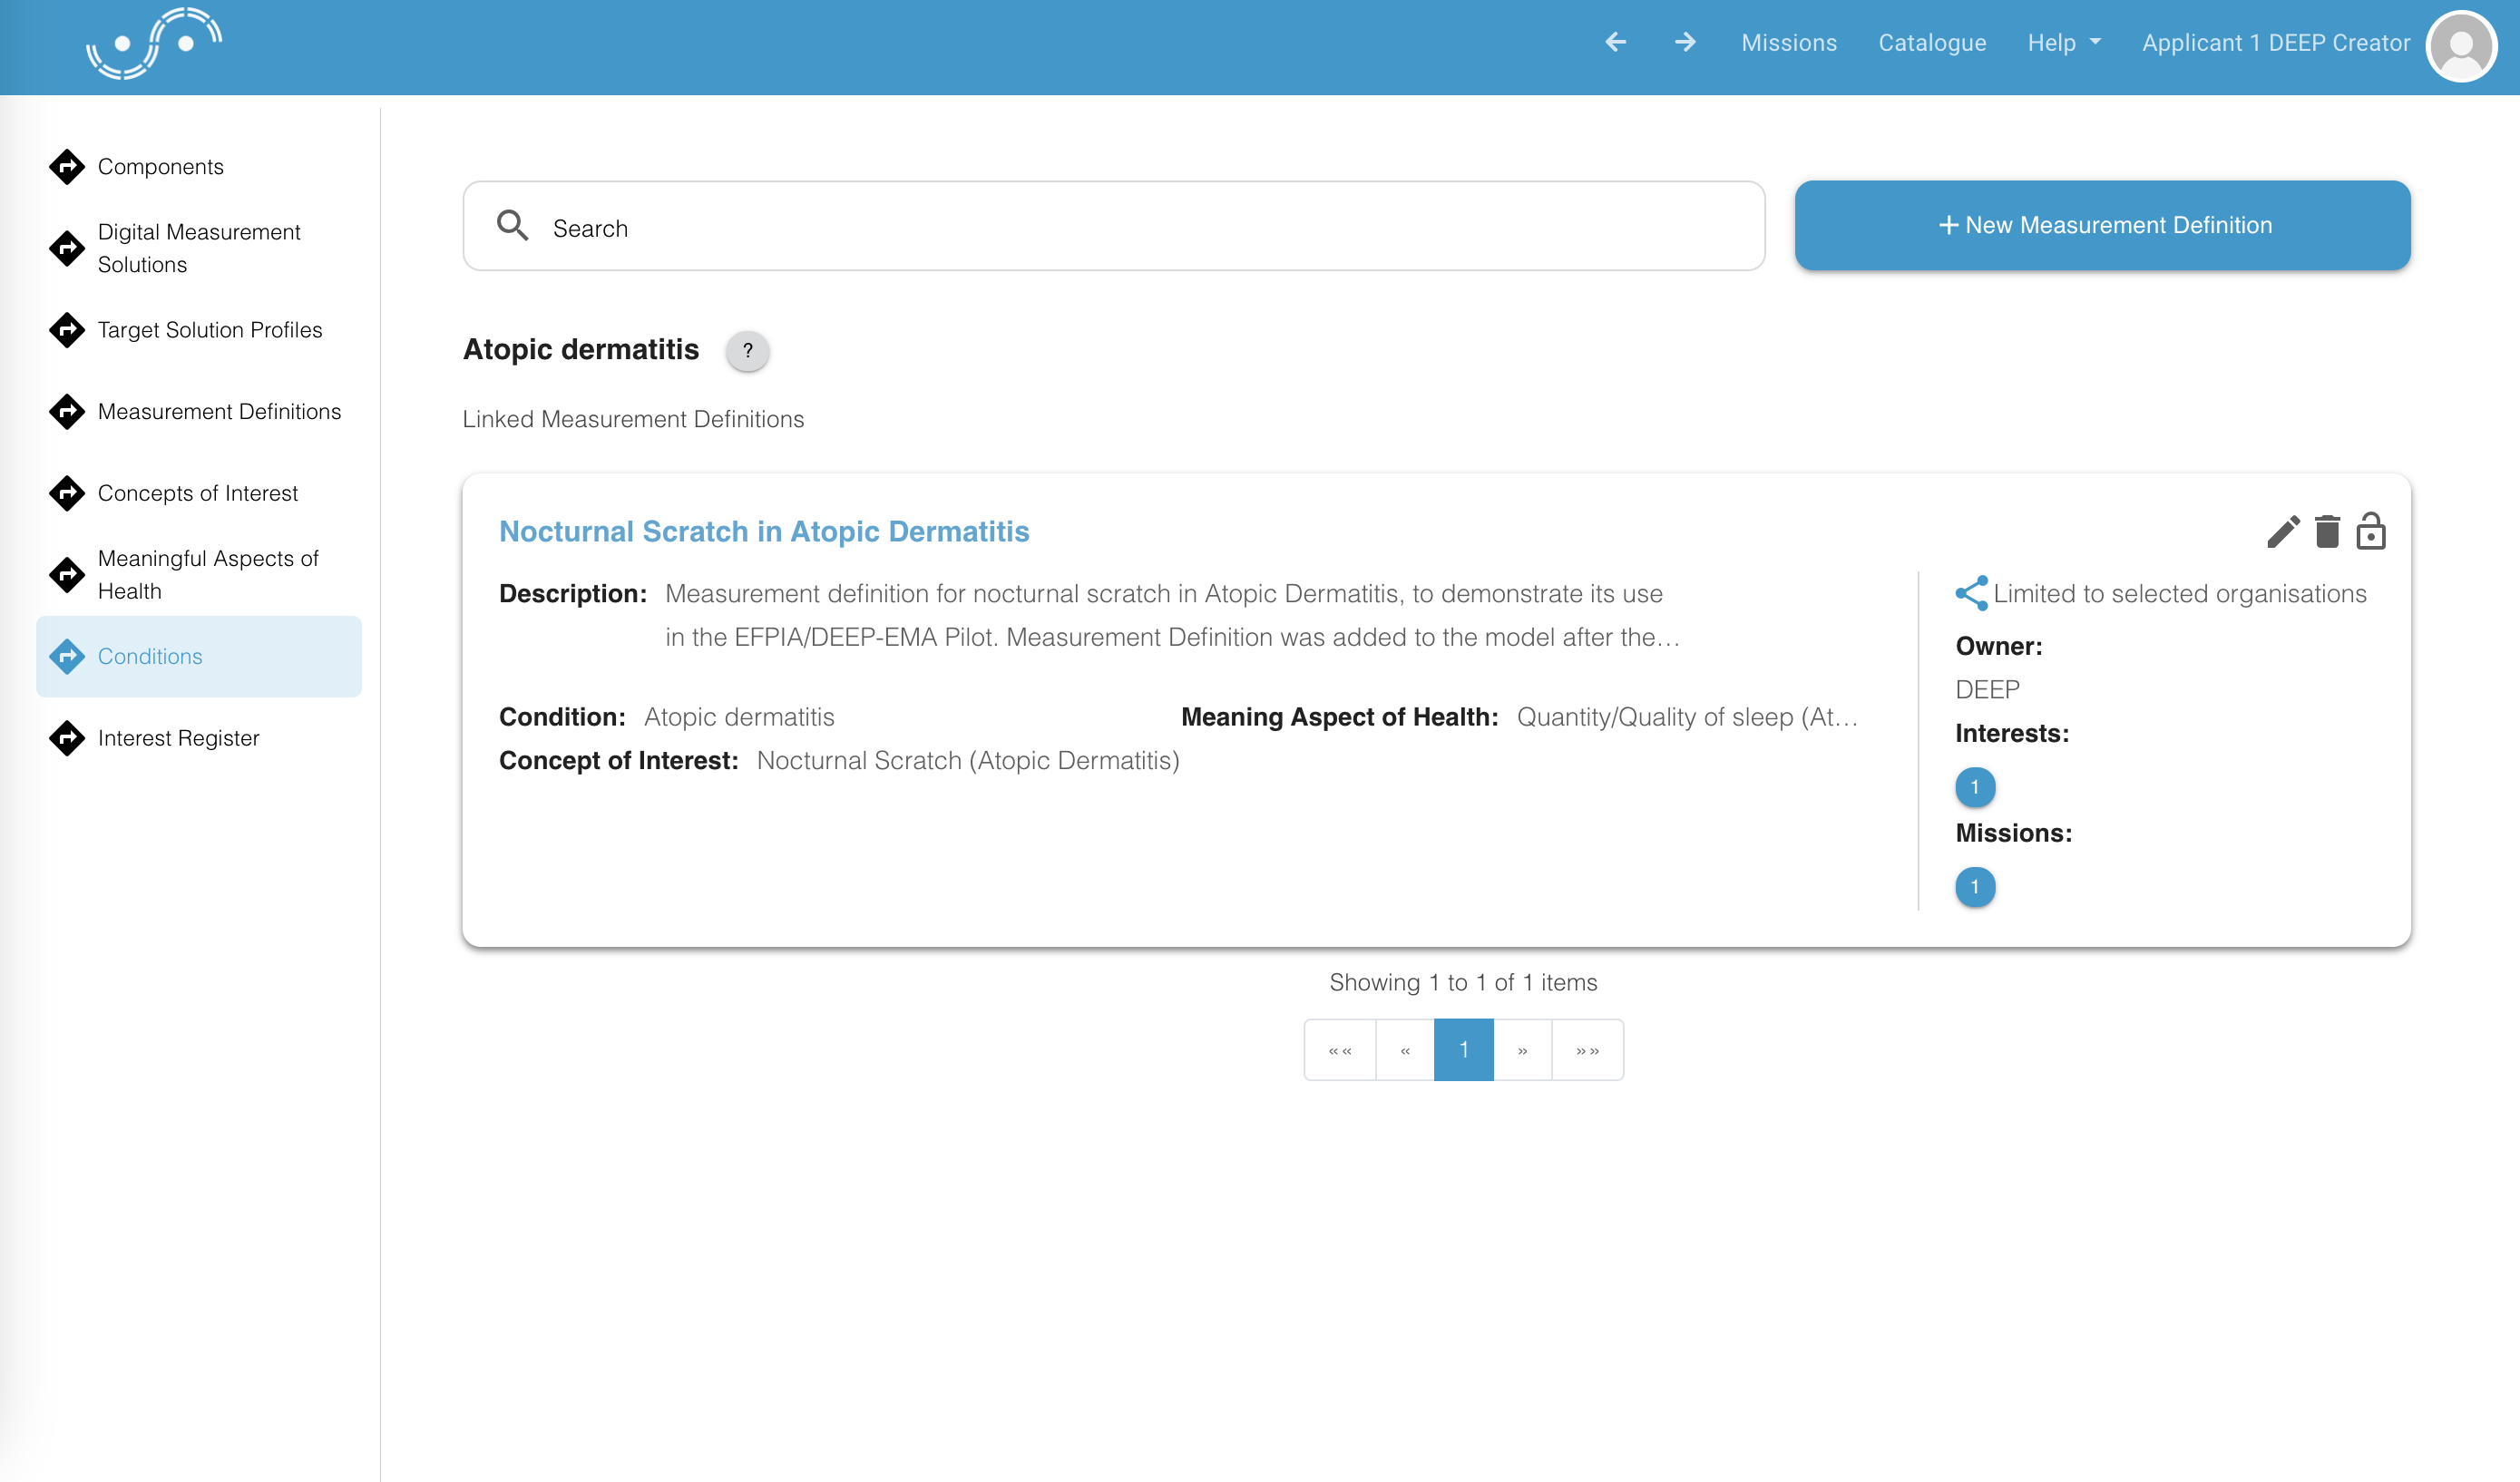Image resolution: width=2520 pixels, height=1482 pixels.
Task: Focus the Search input field
Action: (1114, 226)
